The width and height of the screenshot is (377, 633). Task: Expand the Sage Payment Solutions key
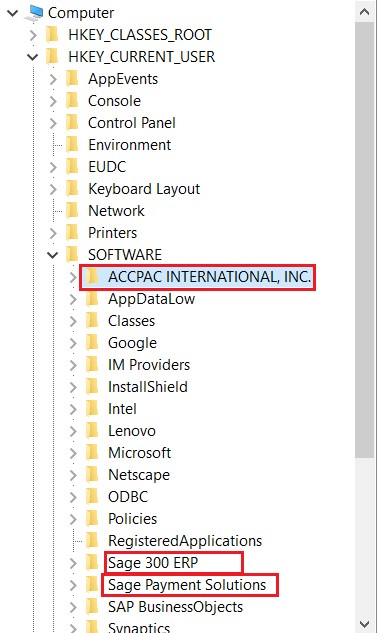(x=73, y=585)
